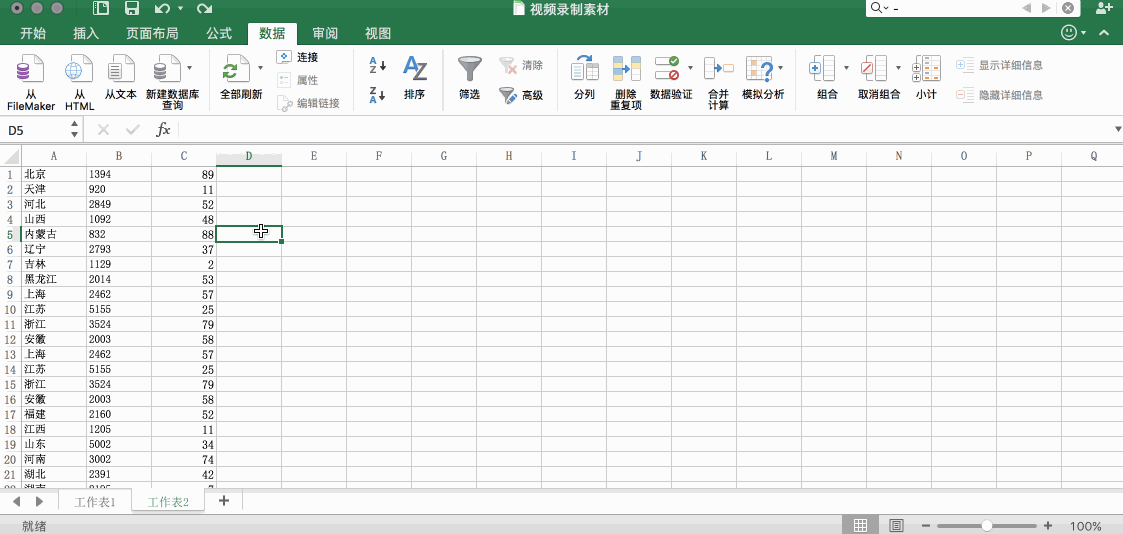Sort ascending A to Z
This screenshot has width=1123, height=534.
[x=377, y=66]
